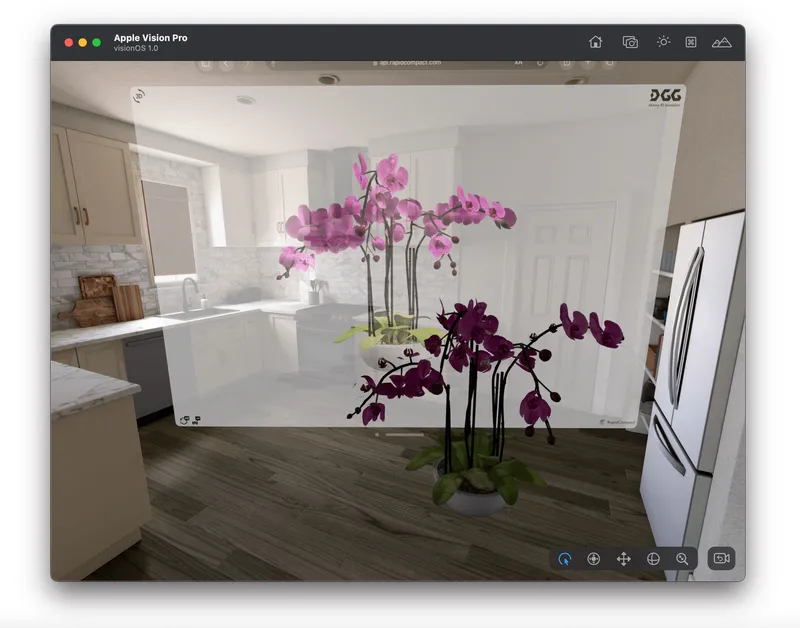Select the four-arrow pan tool
The image size is (800, 628).
[624, 559]
